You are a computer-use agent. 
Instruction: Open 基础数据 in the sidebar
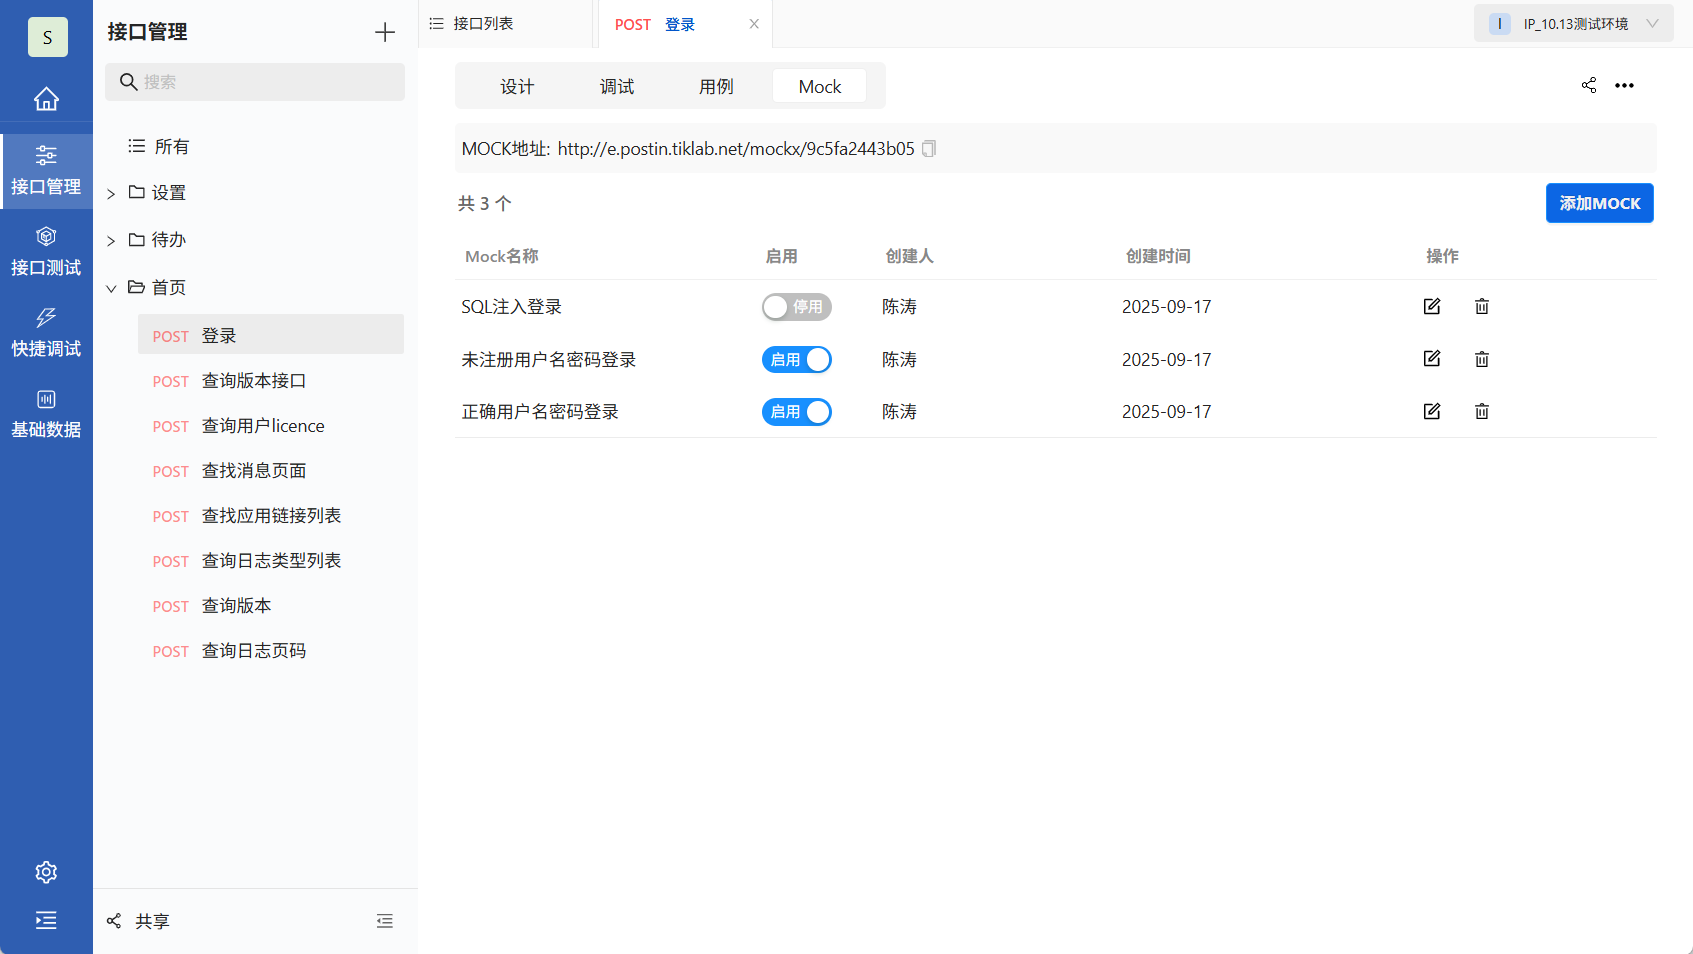coord(46,412)
